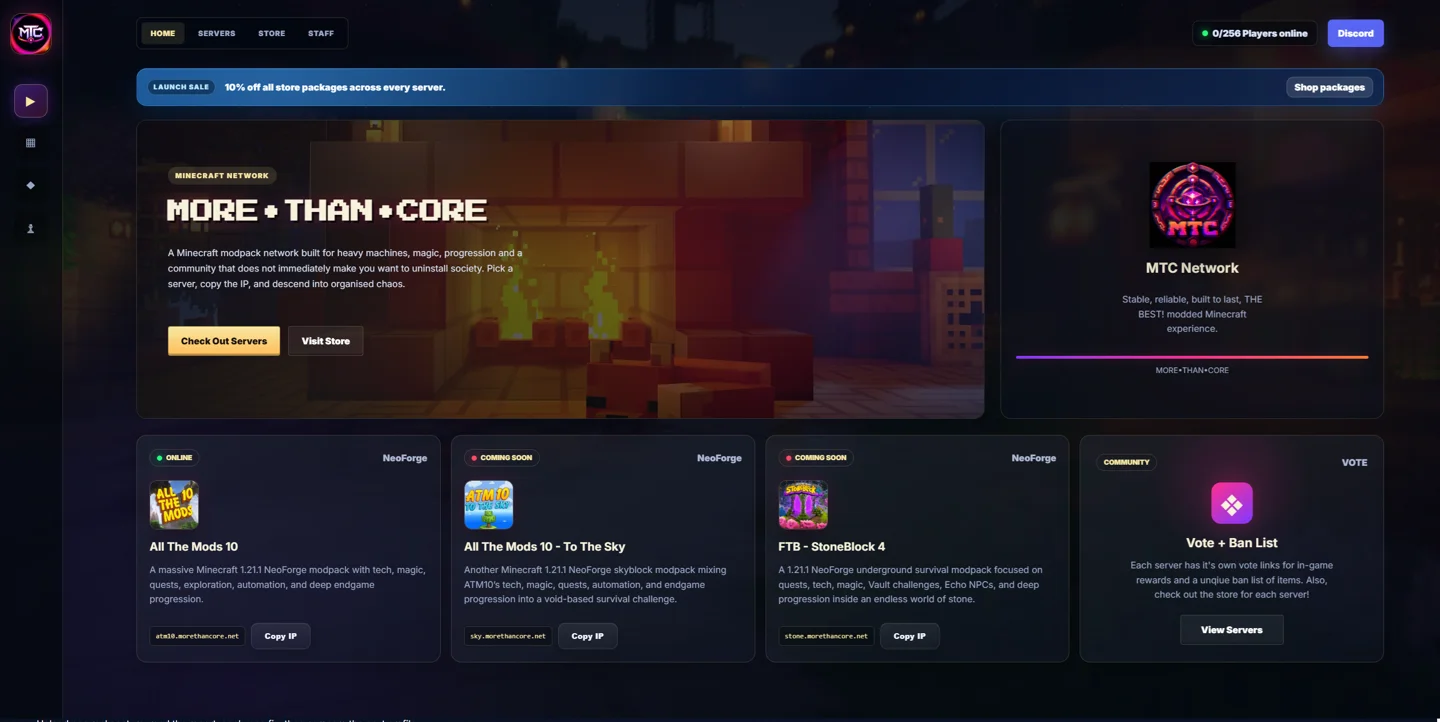Open the STORE tab
1440x722 pixels.
tap(272, 33)
